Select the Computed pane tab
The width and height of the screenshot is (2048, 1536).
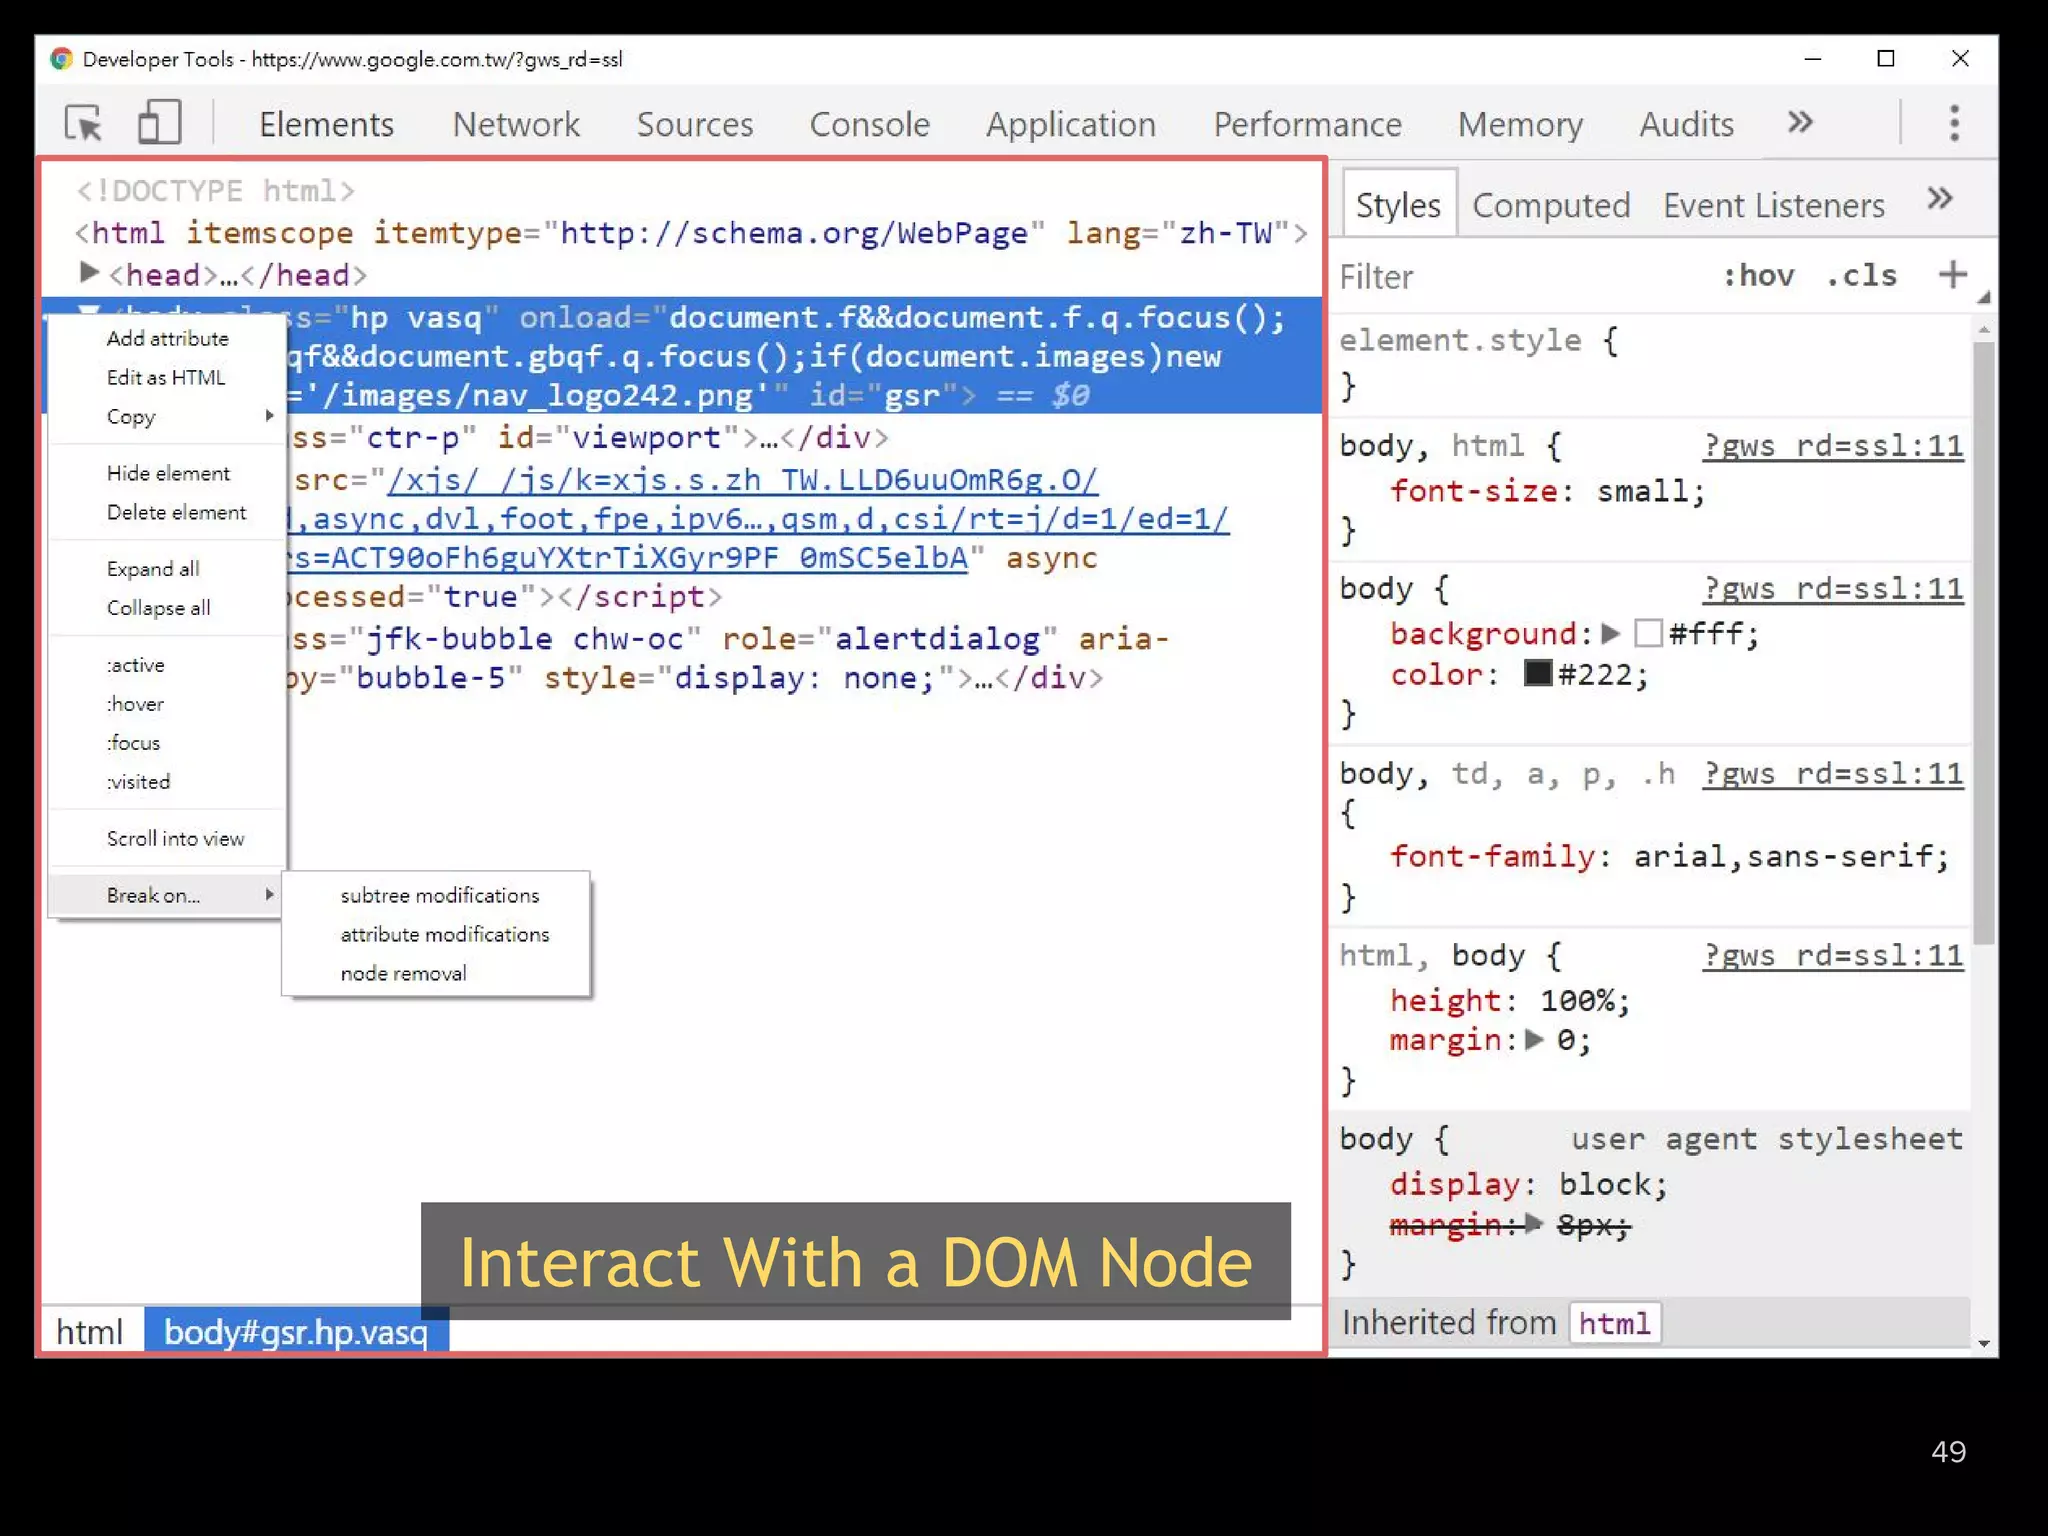coord(1551,205)
